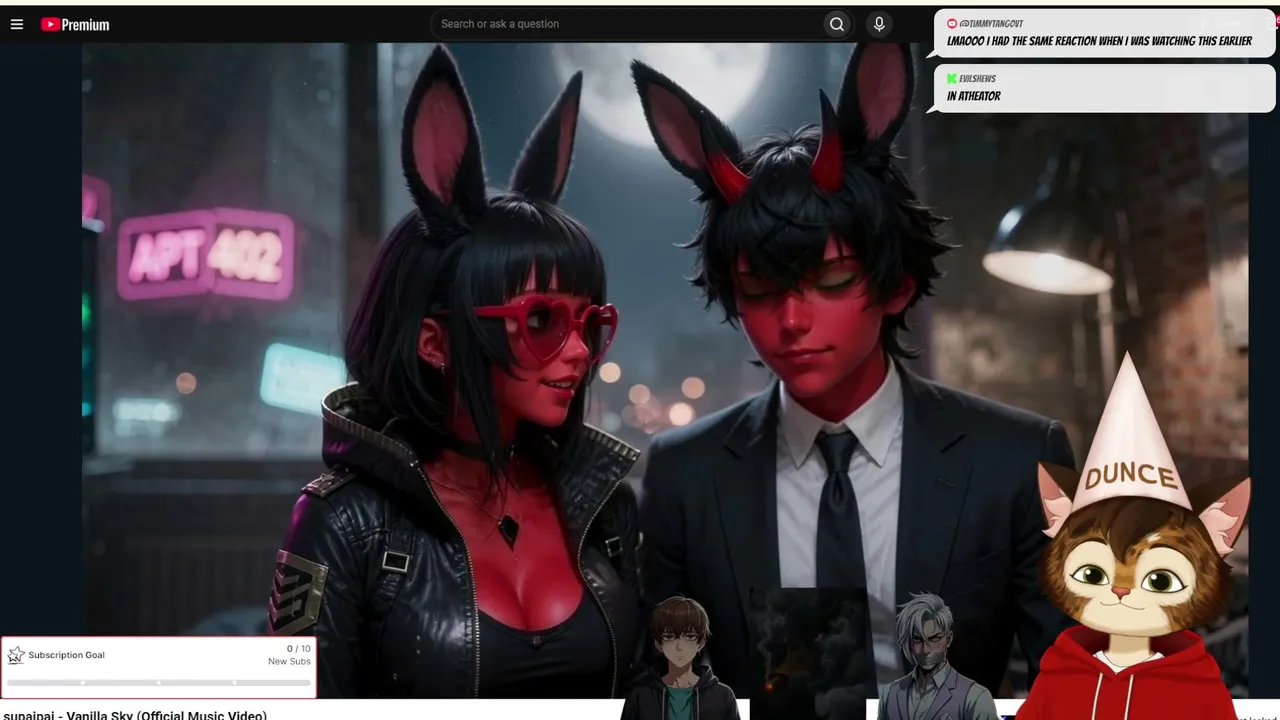Click the green Kick badge beside EVILSHEWS
The image size is (1280, 720).
(952, 79)
